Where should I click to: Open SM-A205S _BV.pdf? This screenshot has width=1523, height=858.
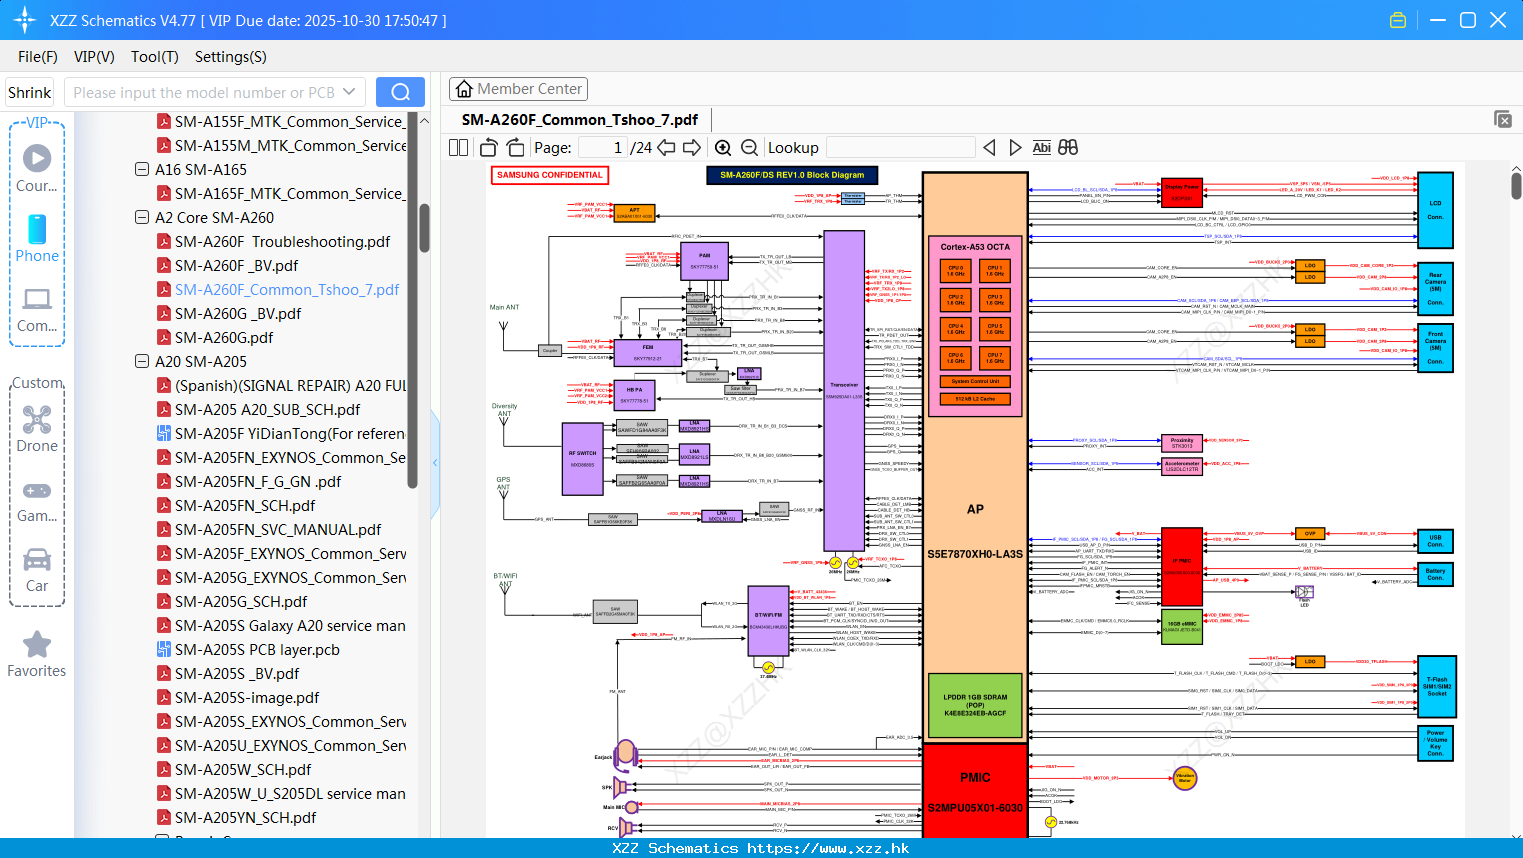(228, 674)
